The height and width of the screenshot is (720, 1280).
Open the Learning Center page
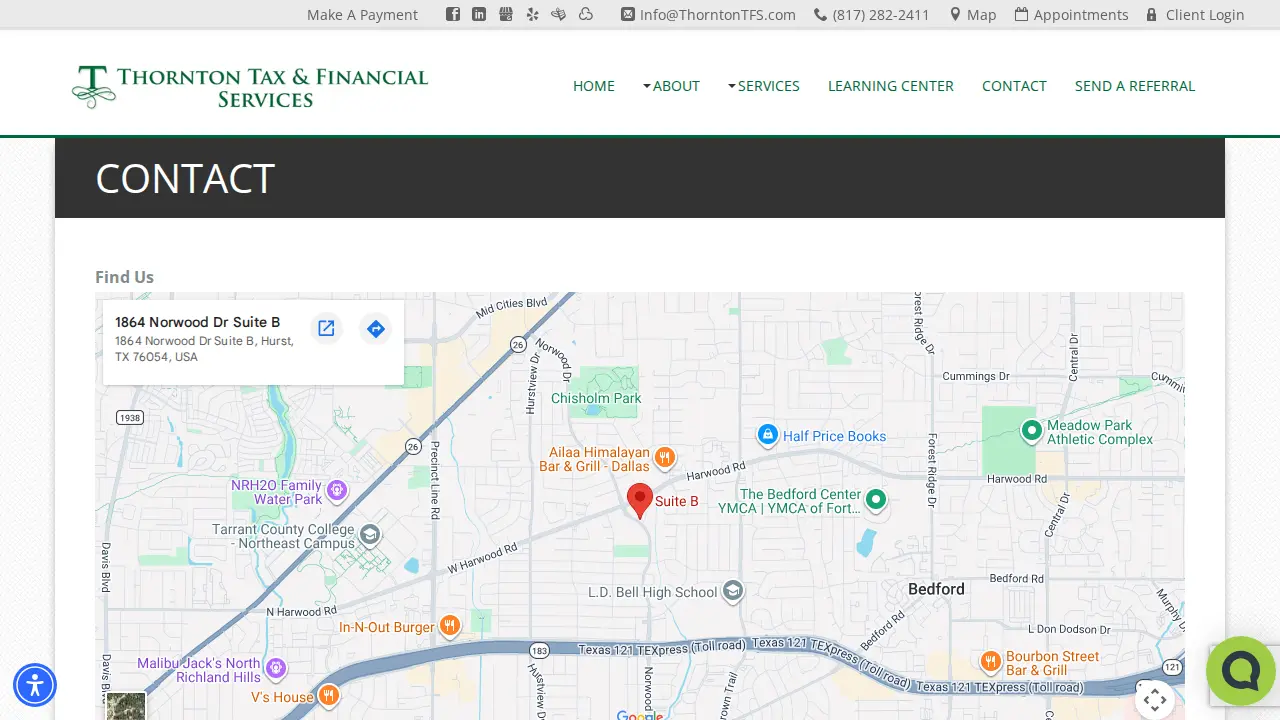point(891,86)
